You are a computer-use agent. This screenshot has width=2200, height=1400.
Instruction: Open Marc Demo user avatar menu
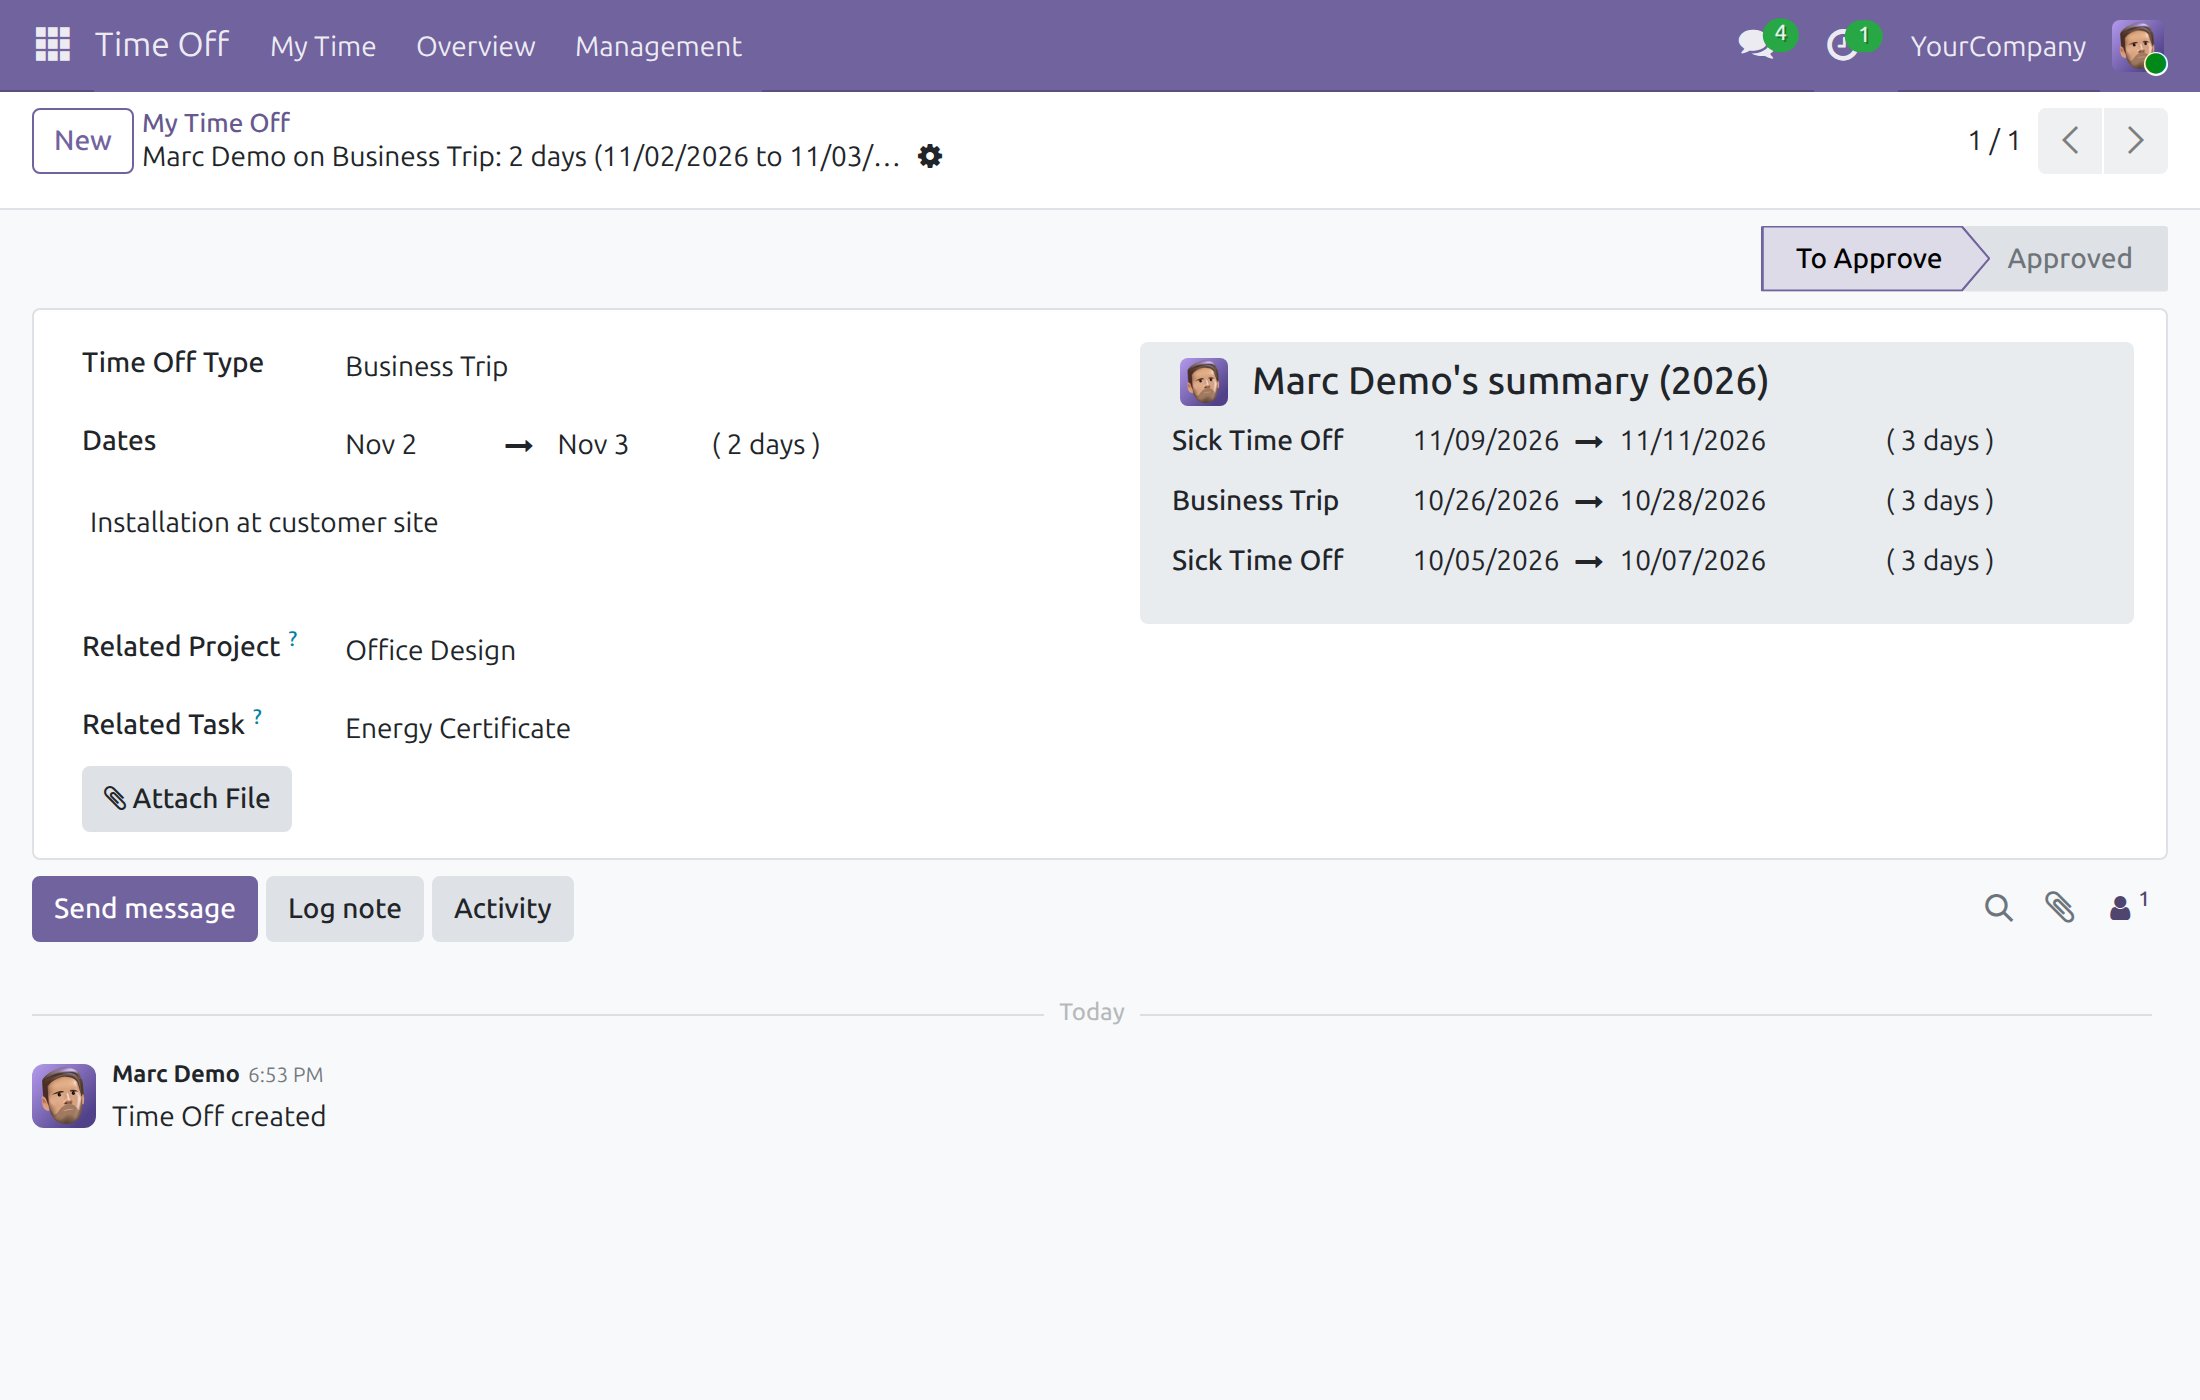pos(2138,46)
